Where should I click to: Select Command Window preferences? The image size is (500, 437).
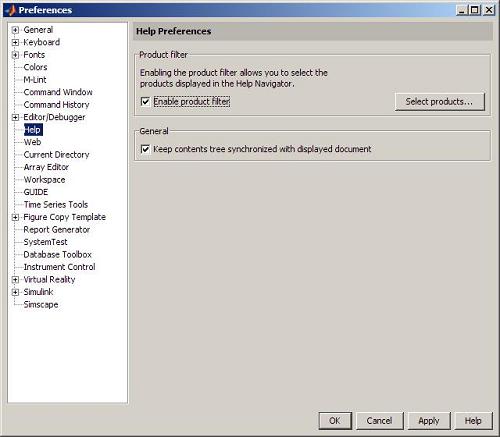tap(58, 92)
